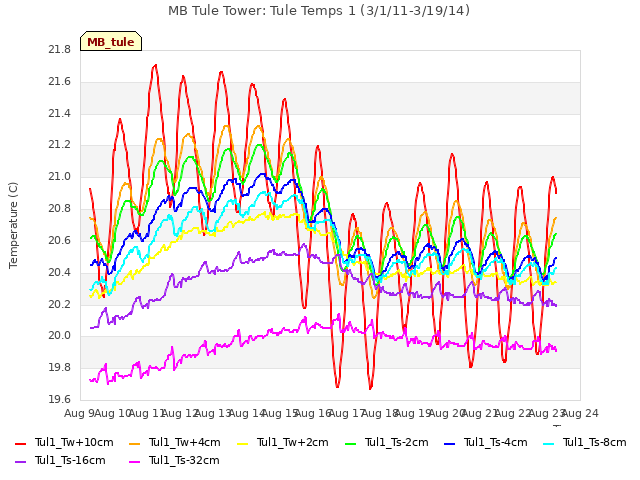
Task: Click the 20.8 y-axis tick label
Action: click(60, 209)
